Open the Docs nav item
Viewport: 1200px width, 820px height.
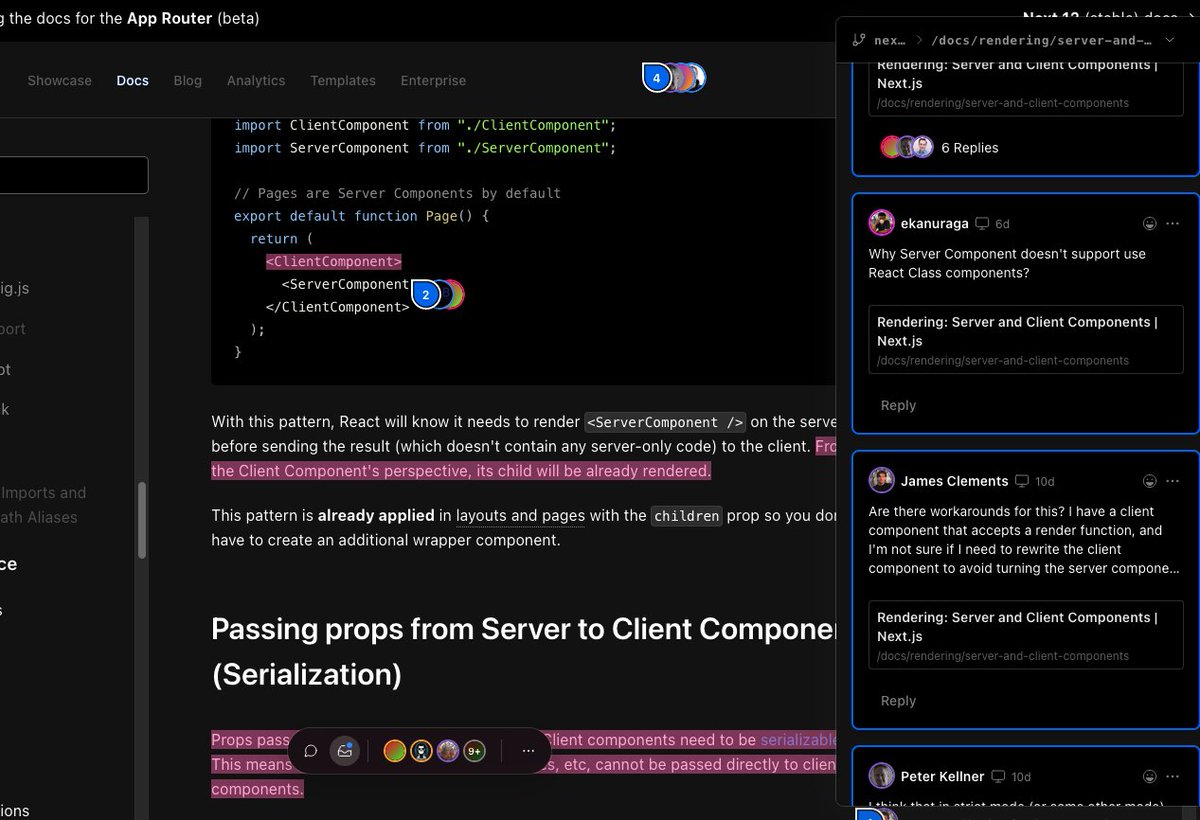tap(132, 80)
